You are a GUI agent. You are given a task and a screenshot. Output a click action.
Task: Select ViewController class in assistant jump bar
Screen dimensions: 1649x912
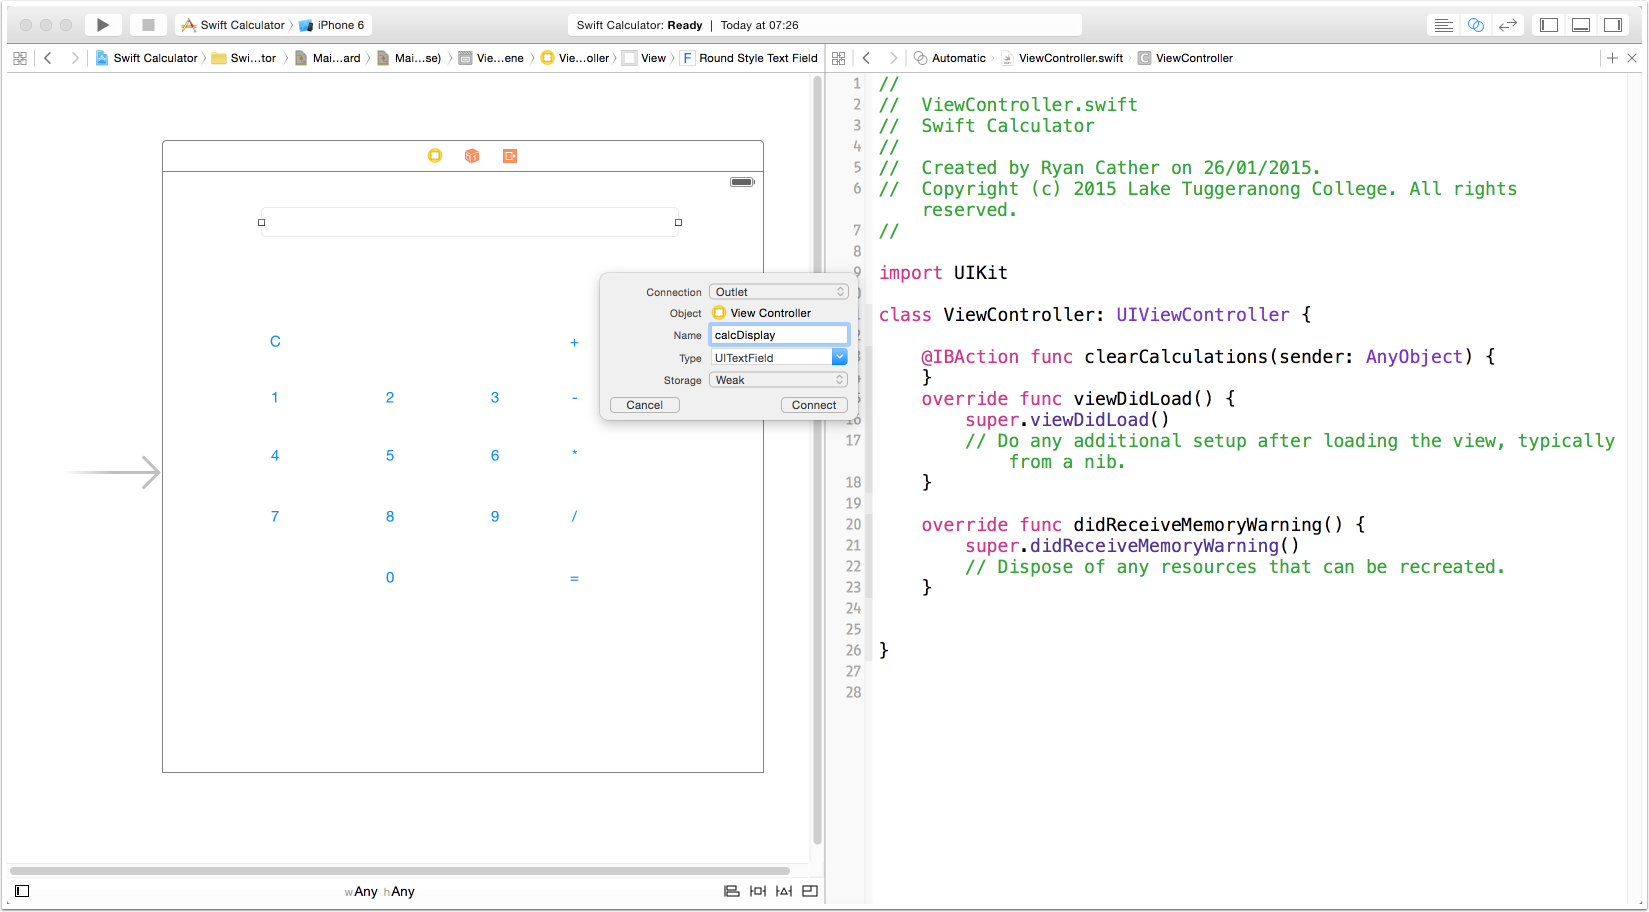click(x=1186, y=58)
